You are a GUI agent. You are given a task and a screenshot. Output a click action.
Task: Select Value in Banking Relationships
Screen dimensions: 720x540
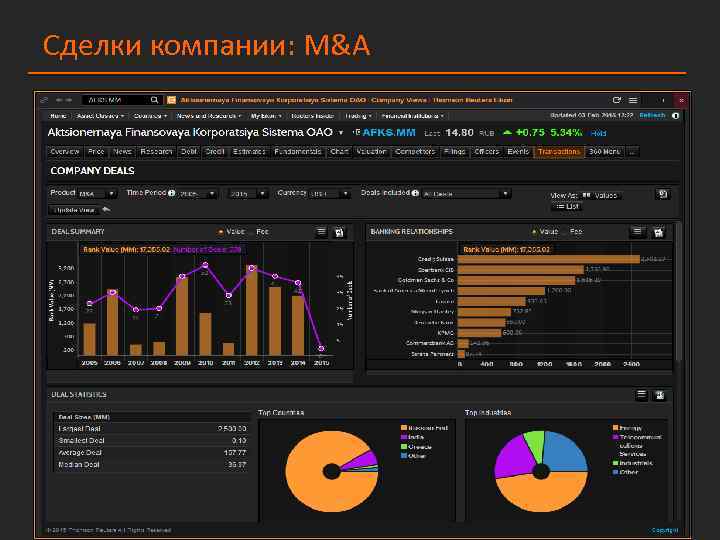545,232
